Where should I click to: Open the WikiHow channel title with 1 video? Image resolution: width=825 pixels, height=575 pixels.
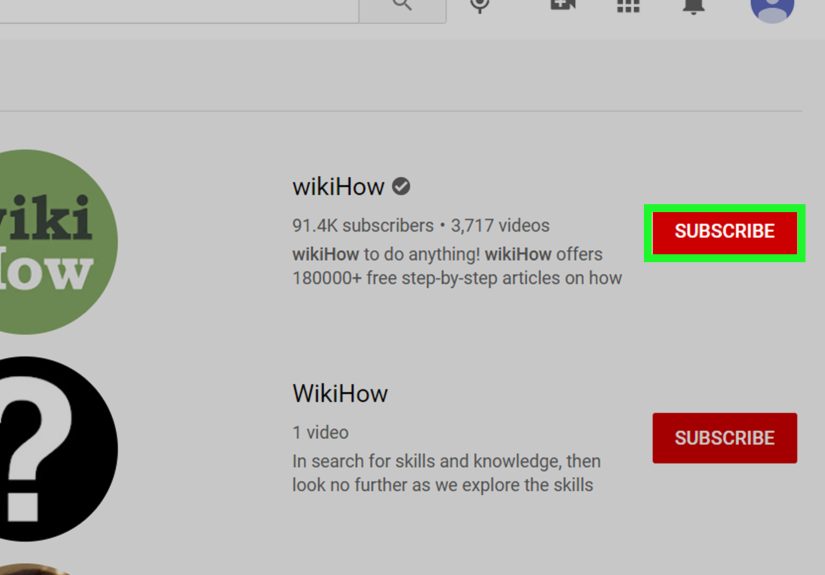point(340,394)
